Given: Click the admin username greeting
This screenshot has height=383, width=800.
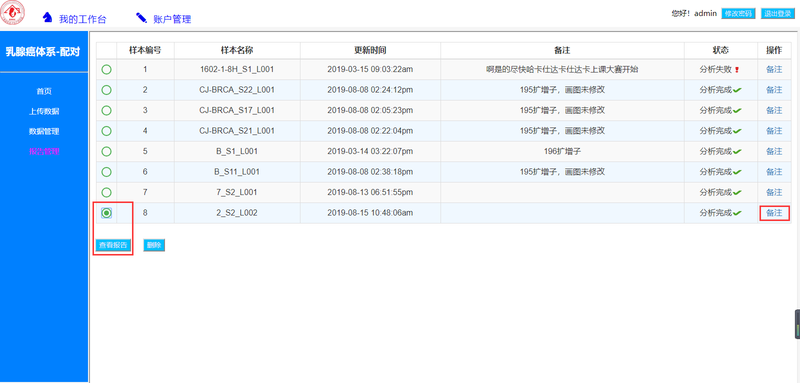Looking at the screenshot, I should pyautogui.click(x=694, y=13).
